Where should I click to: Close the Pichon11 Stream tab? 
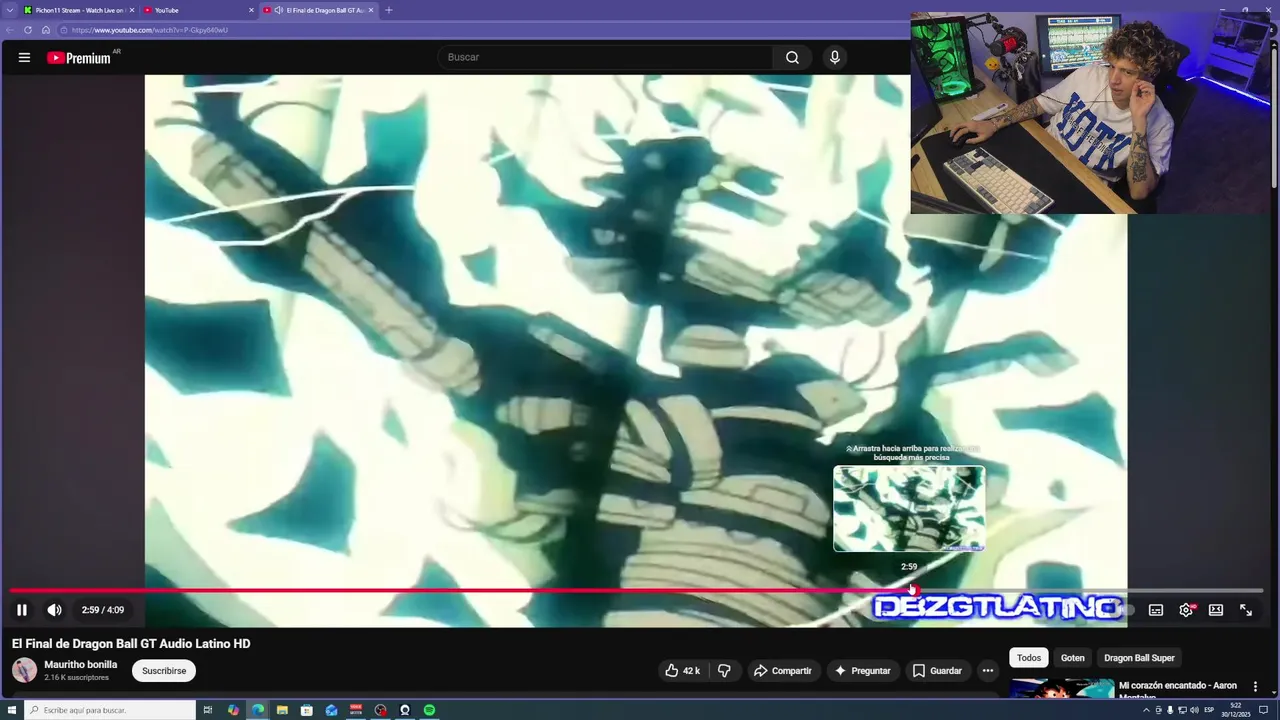point(132,10)
